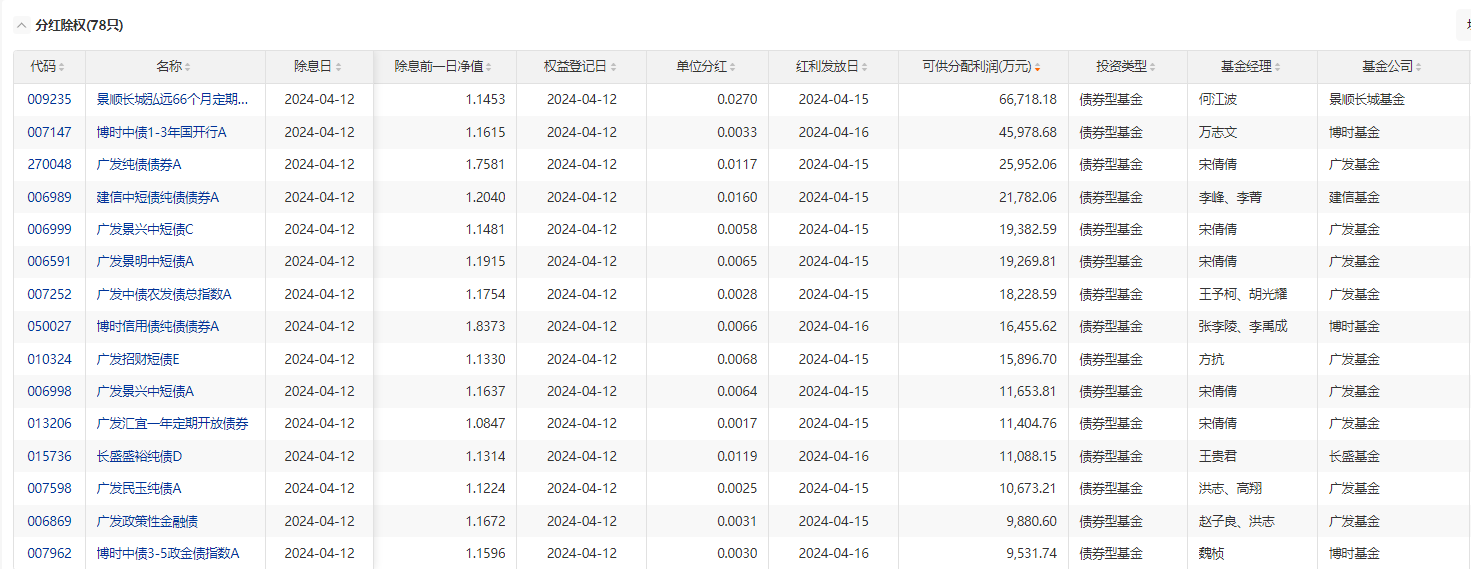Collapse the 分红除权(78只) section chevron
The height and width of the screenshot is (569, 1471).
(21, 25)
